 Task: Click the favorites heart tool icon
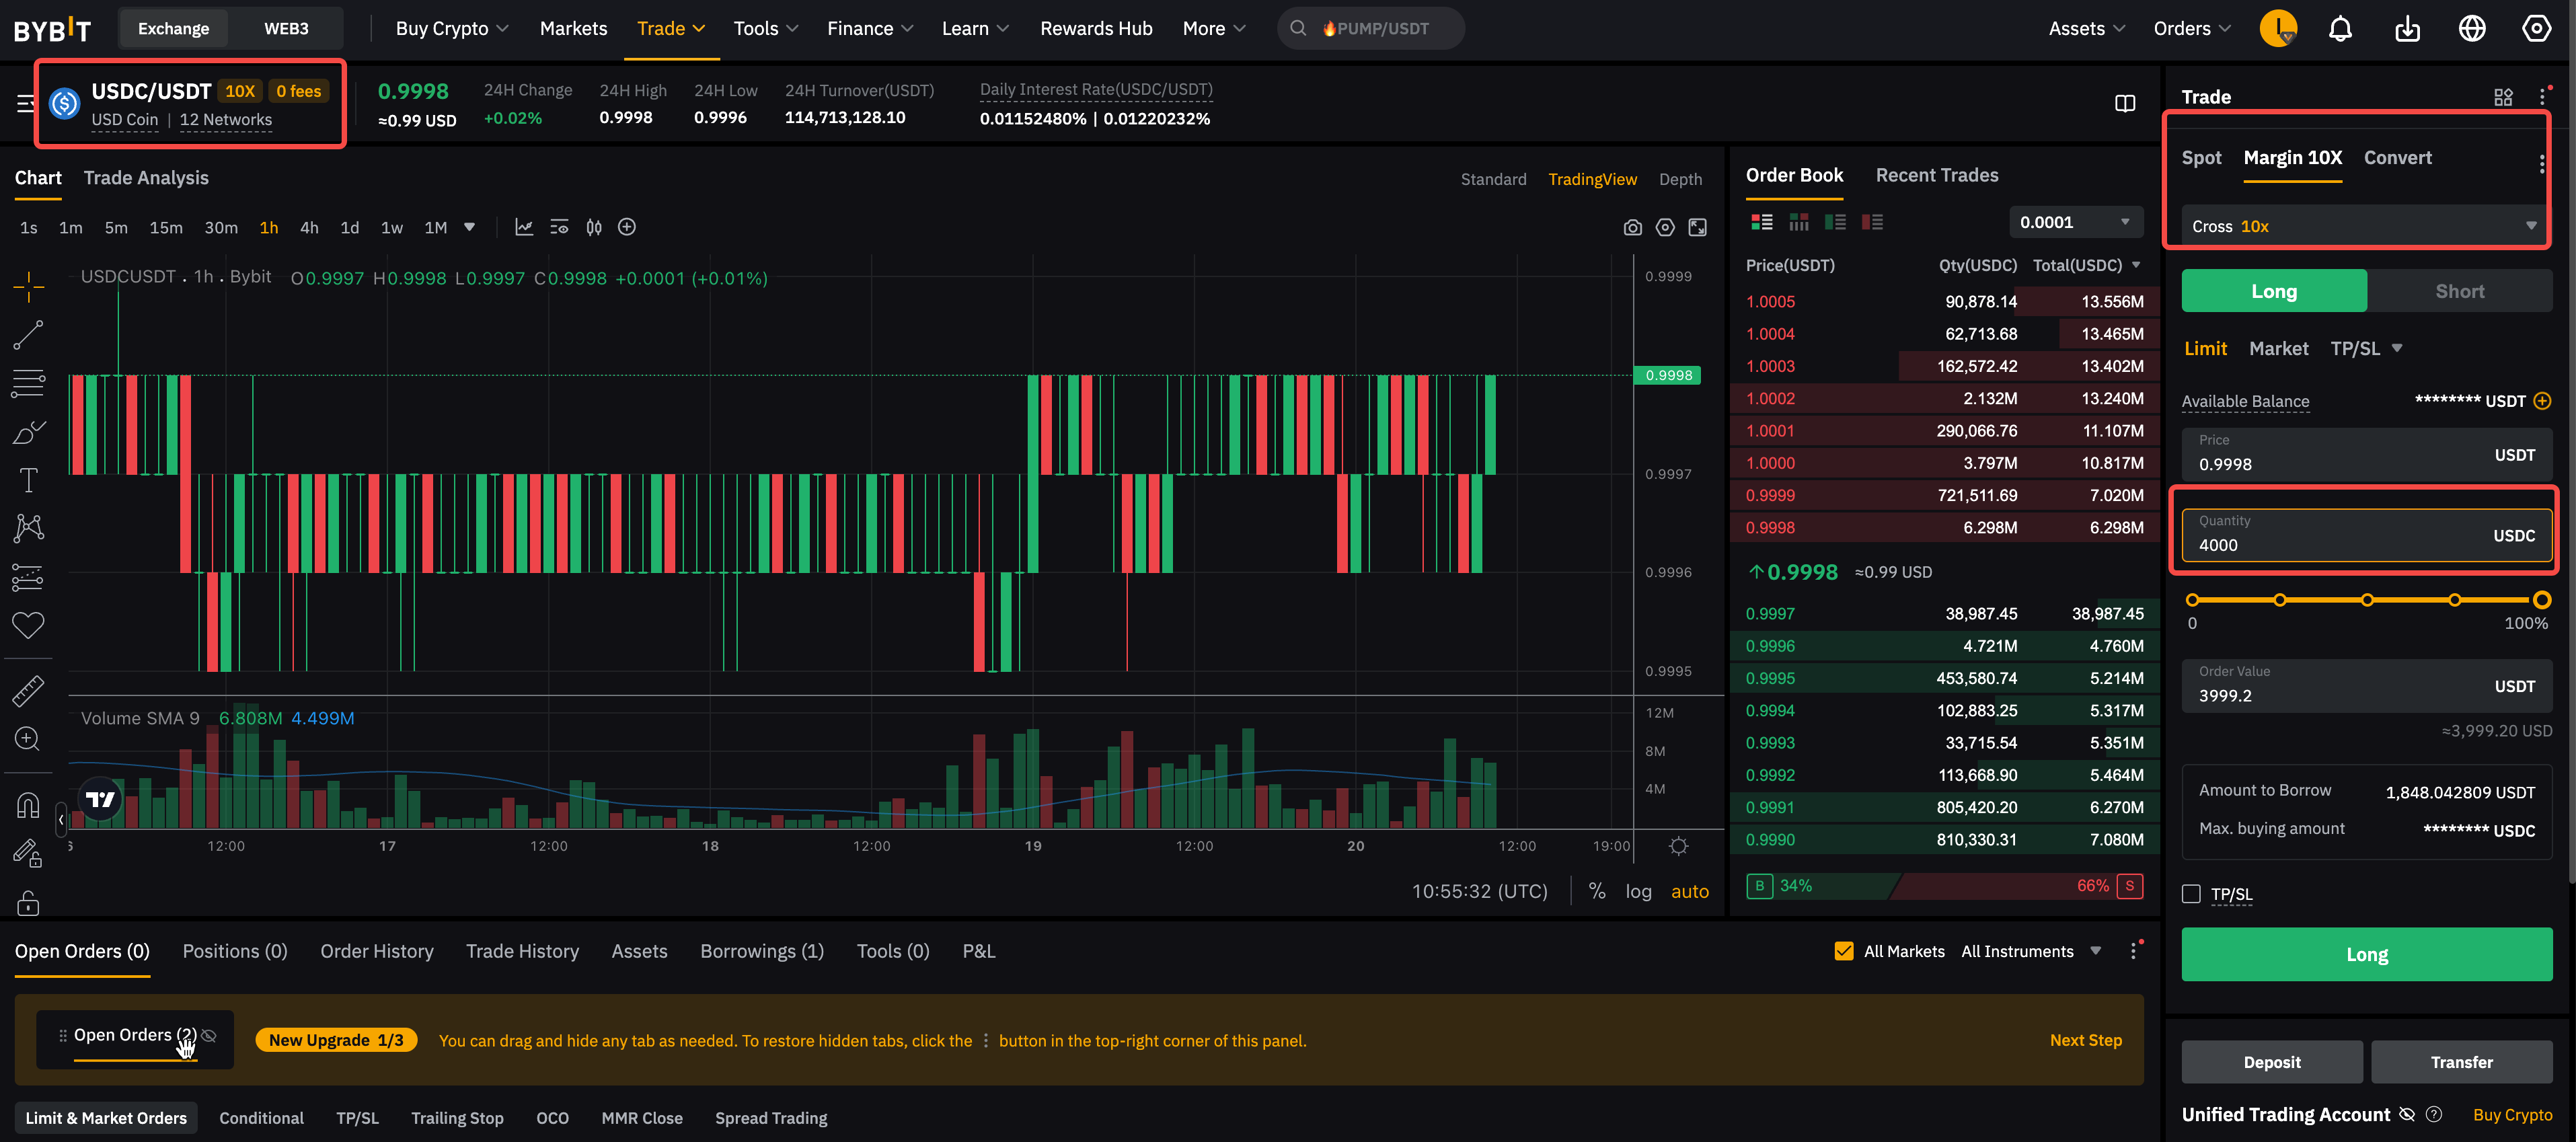pyautogui.click(x=28, y=625)
